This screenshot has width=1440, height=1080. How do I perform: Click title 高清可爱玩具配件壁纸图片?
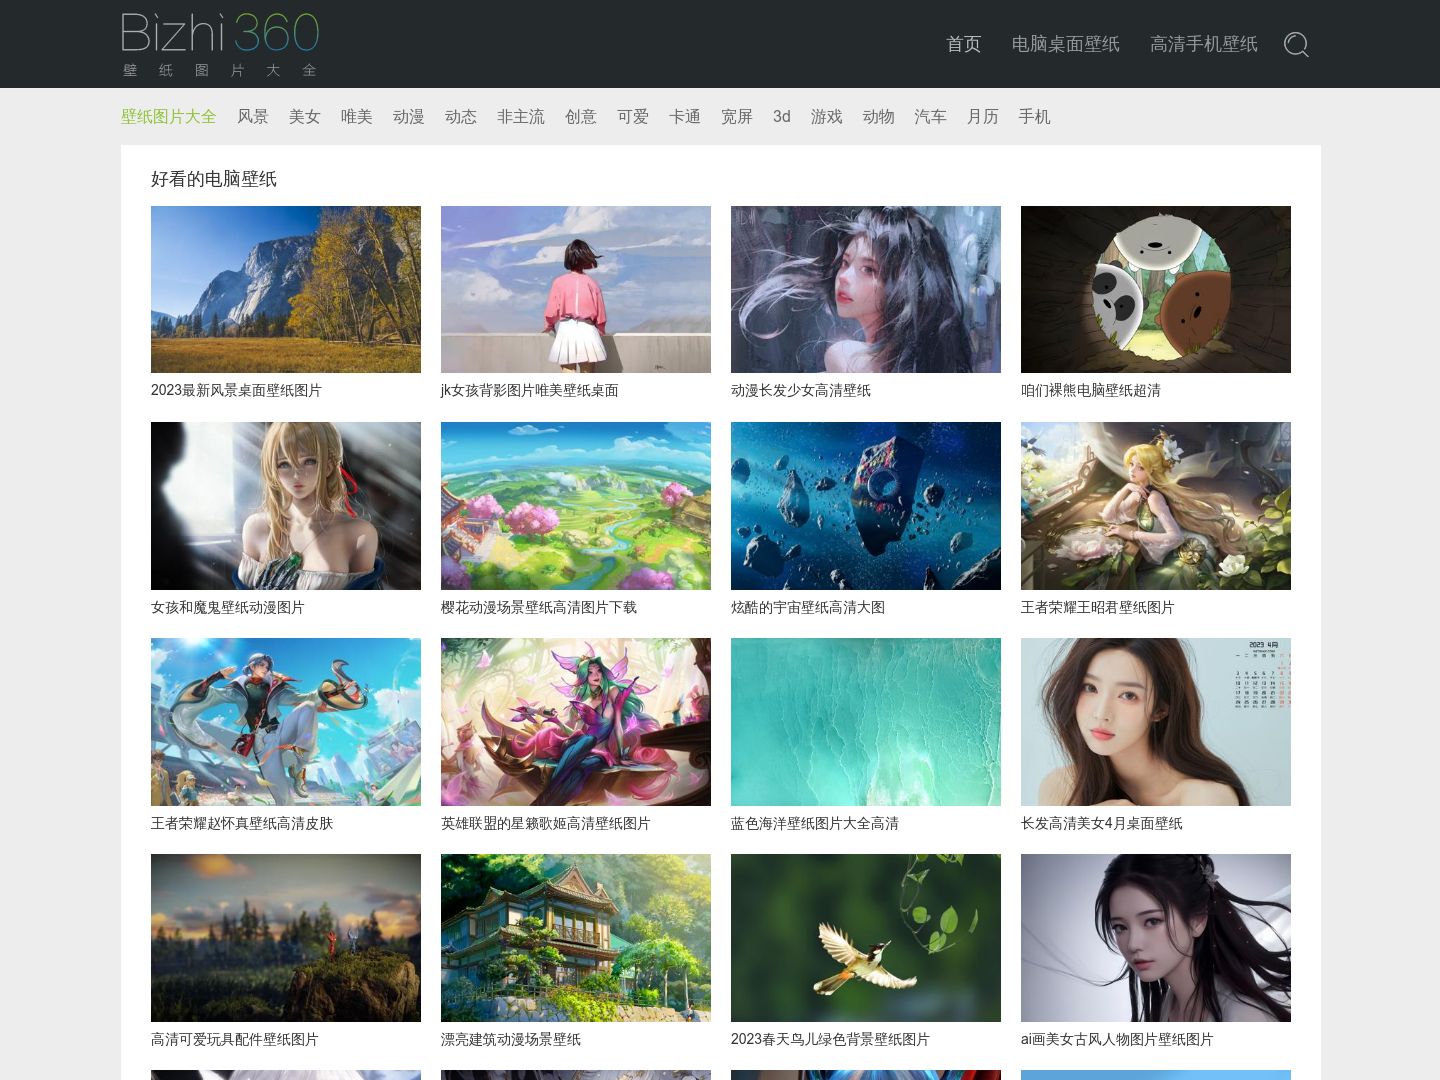pyautogui.click(x=235, y=1039)
